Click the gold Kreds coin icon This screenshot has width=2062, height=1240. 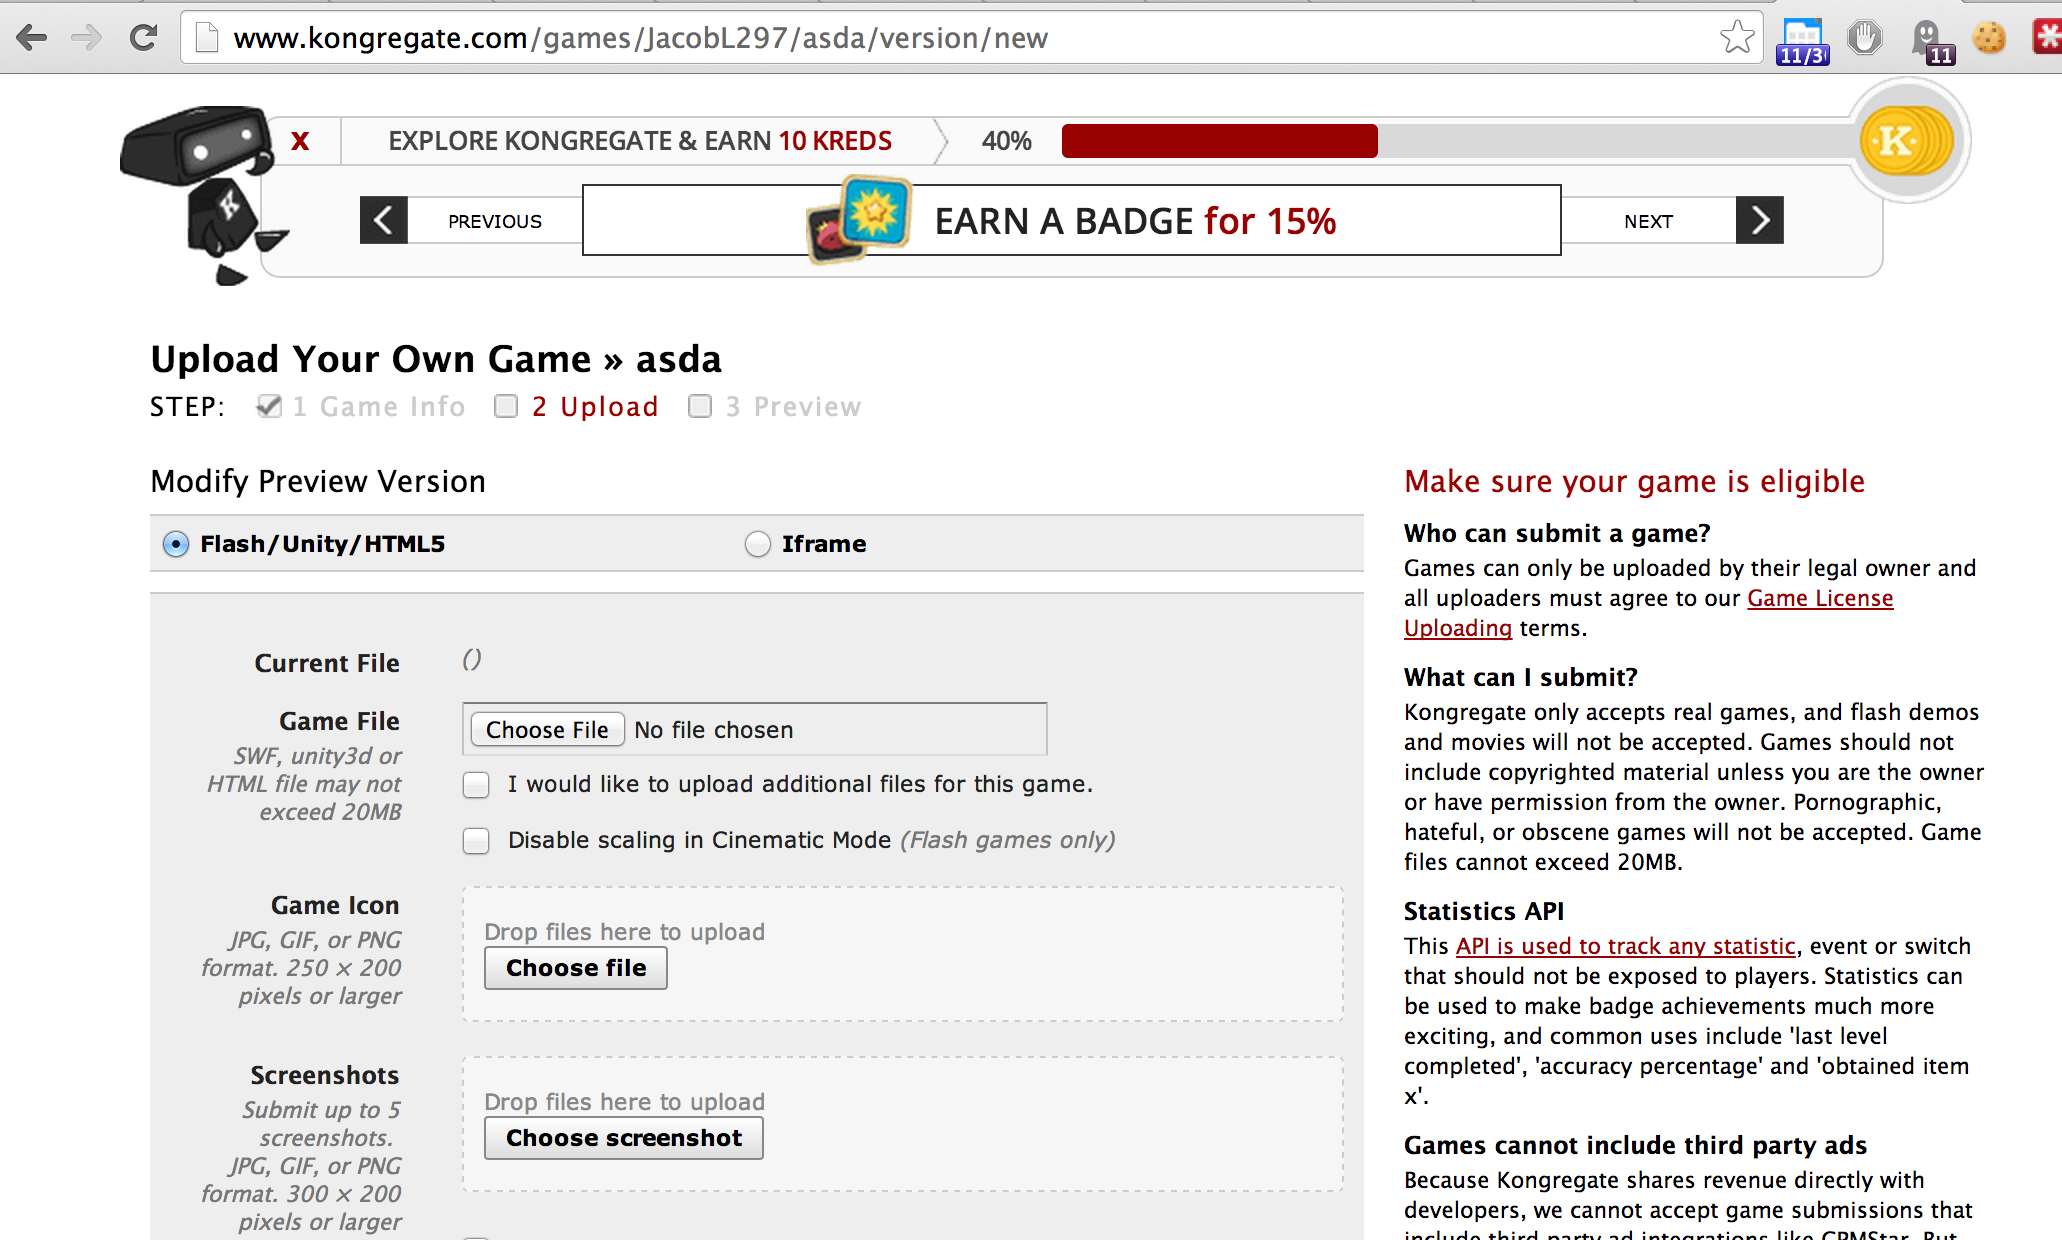1906,141
